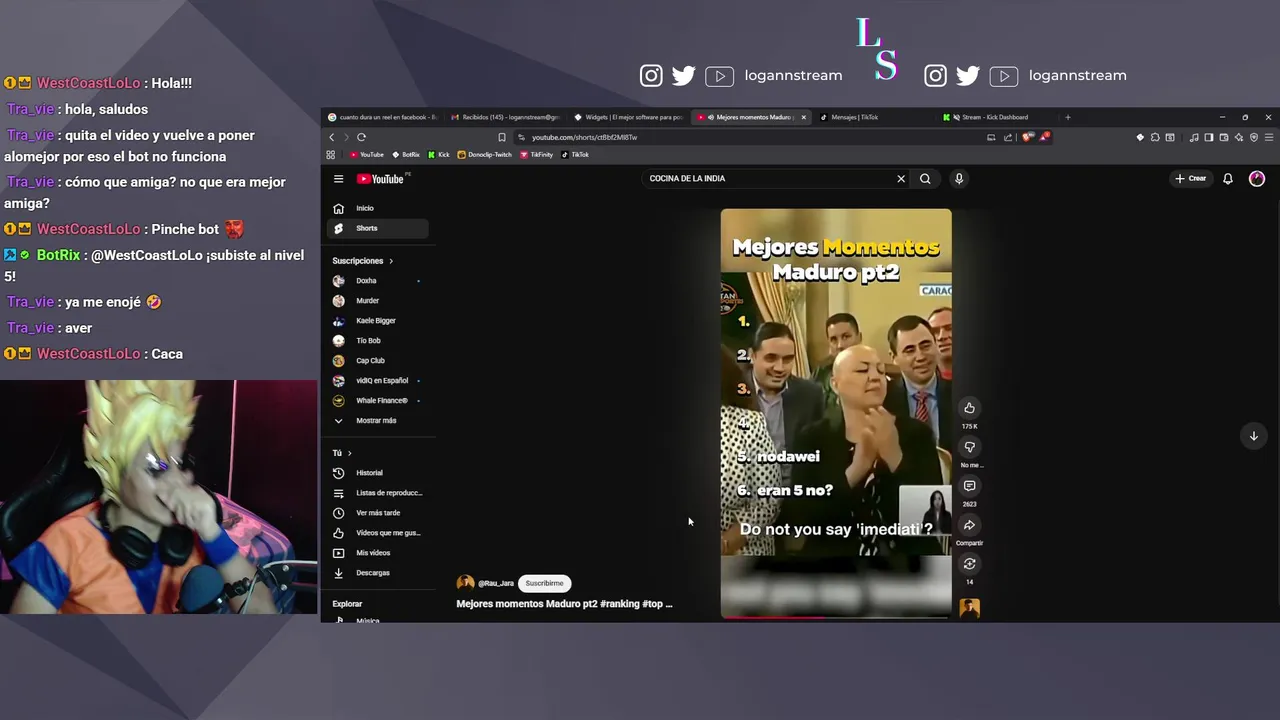Open Twitter icon beside first logannstream
Screen dimensions: 1280x720
pyautogui.click(x=684, y=76)
